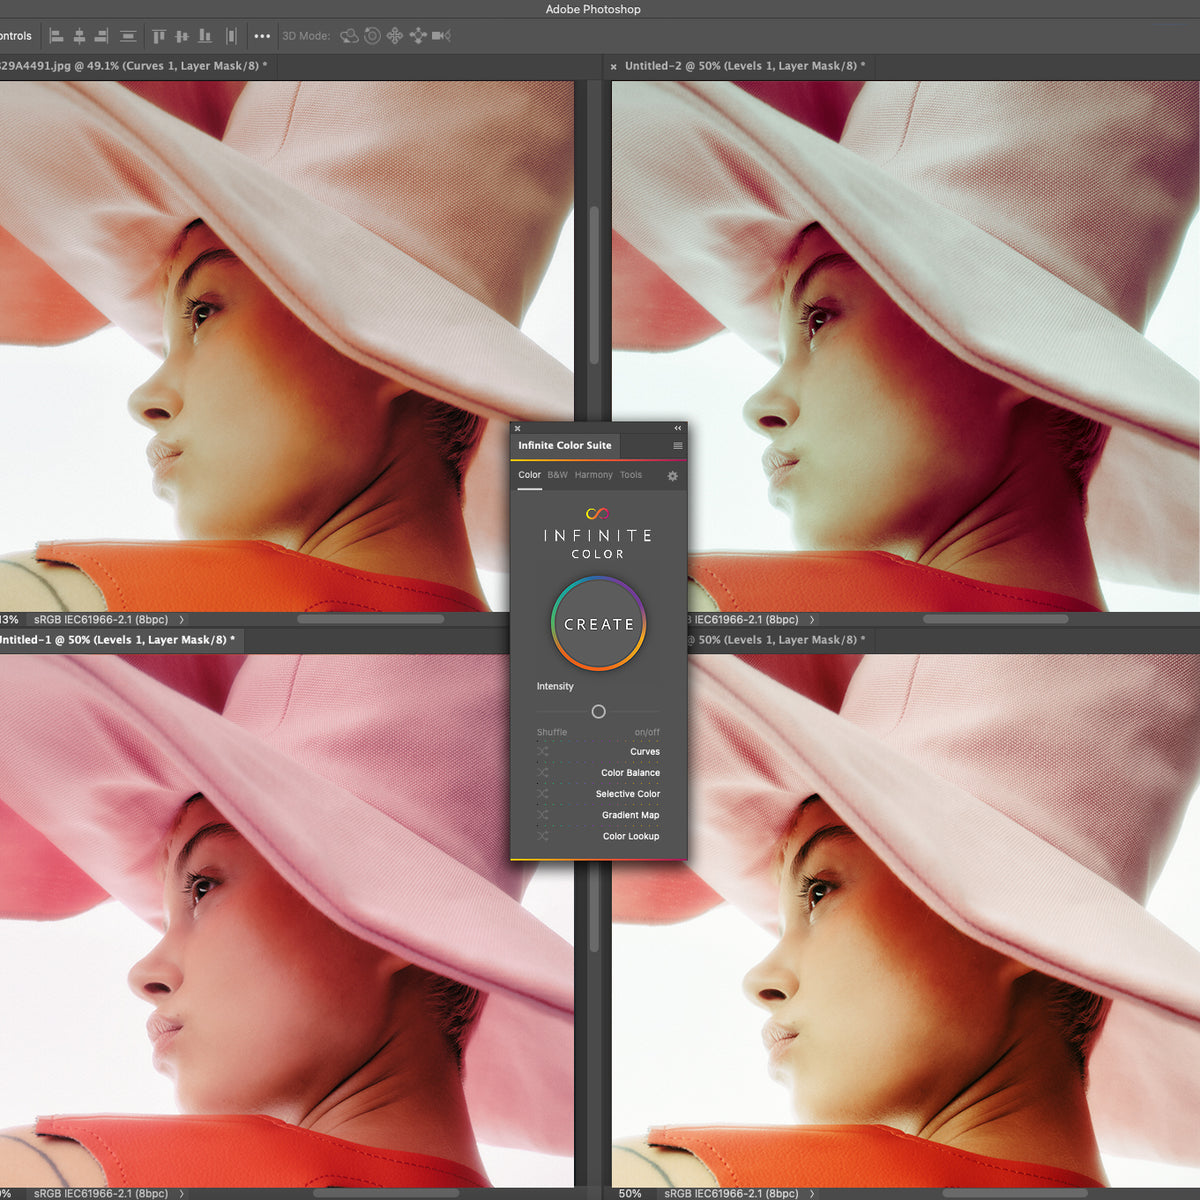Expand shuffle options for Color Lookup
1200x1200 pixels.
coord(542,836)
